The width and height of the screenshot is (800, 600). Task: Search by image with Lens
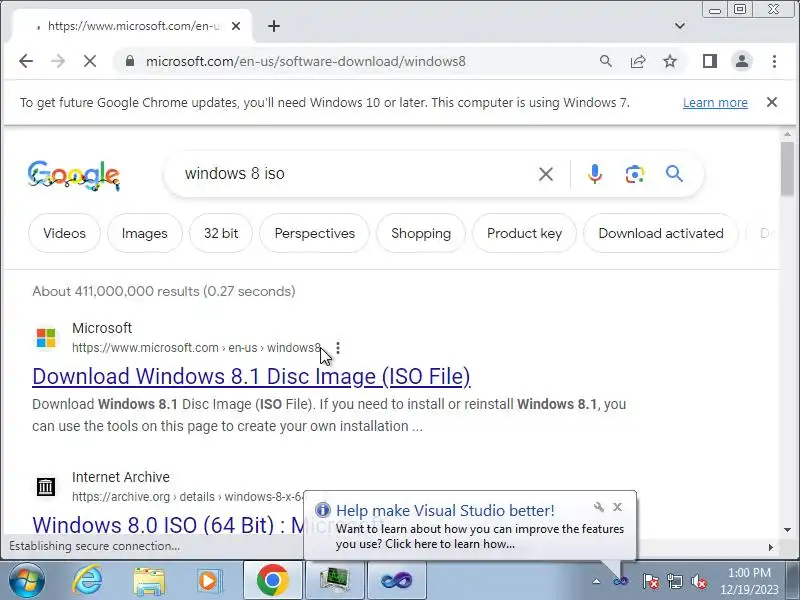(x=634, y=174)
